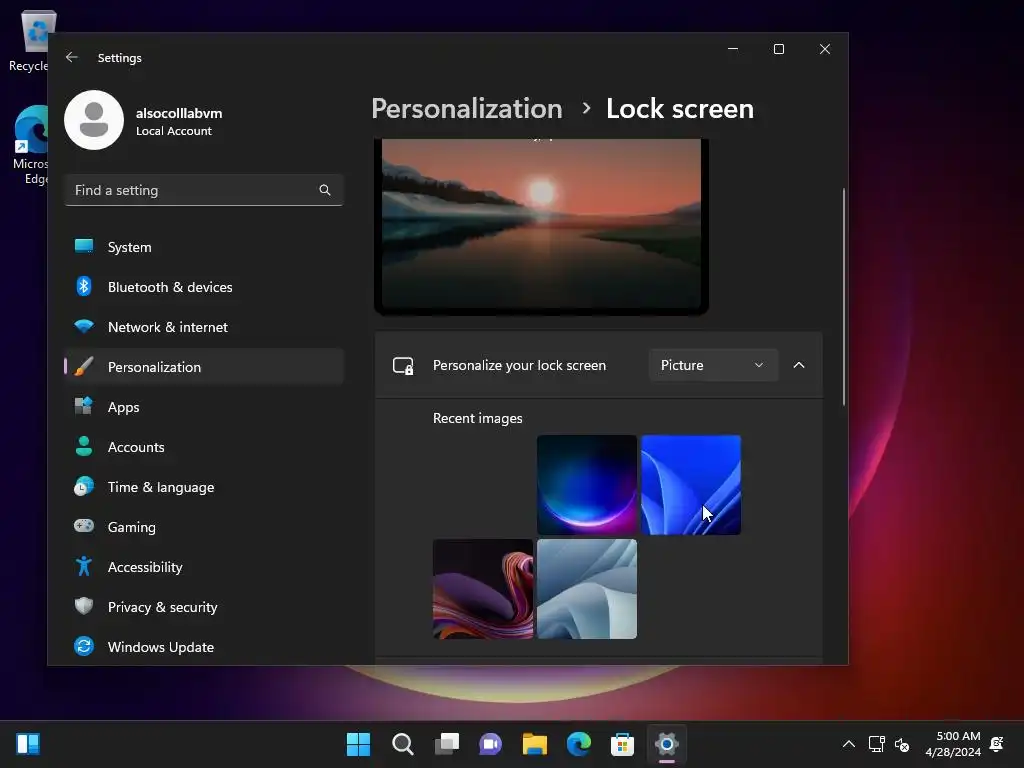Open Accessibility settings
Screen dimensions: 1024x768
pyautogui.click(x=204, y=567)
